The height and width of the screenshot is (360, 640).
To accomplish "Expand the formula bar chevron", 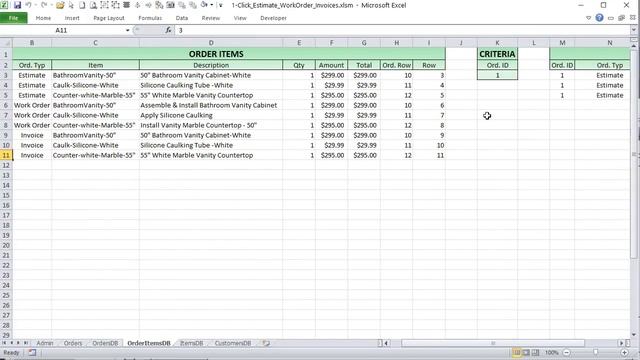I will point(633,30).
